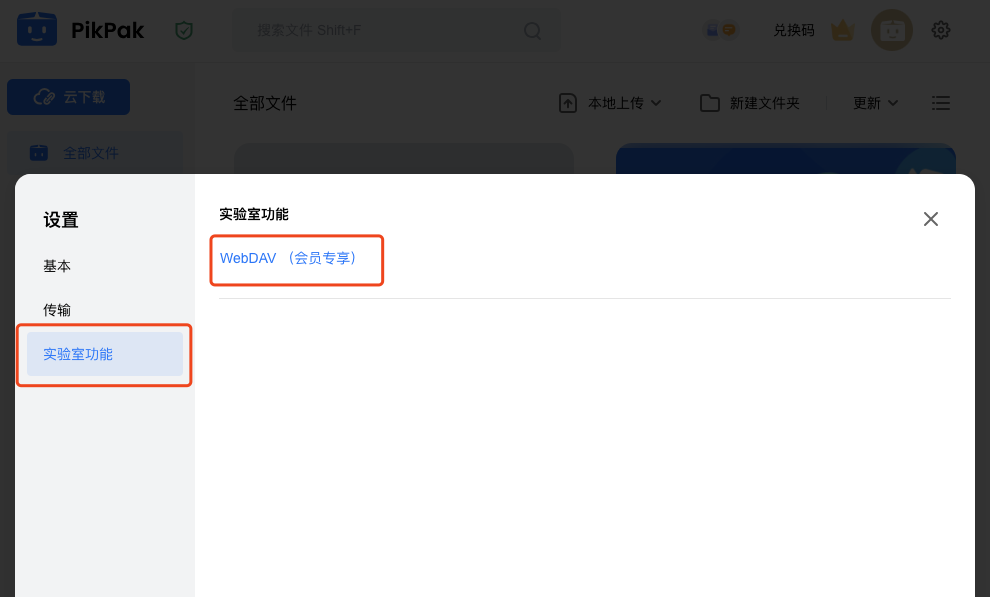Click the emoji notification icon in header
Screen dimensions: 990x597
(x=721, y=30)
